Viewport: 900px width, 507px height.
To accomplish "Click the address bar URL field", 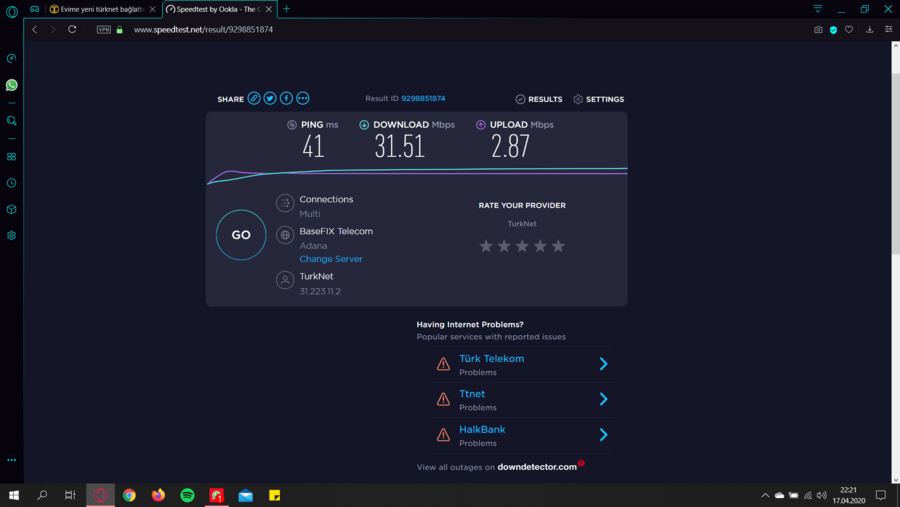I will coord(203,29).
